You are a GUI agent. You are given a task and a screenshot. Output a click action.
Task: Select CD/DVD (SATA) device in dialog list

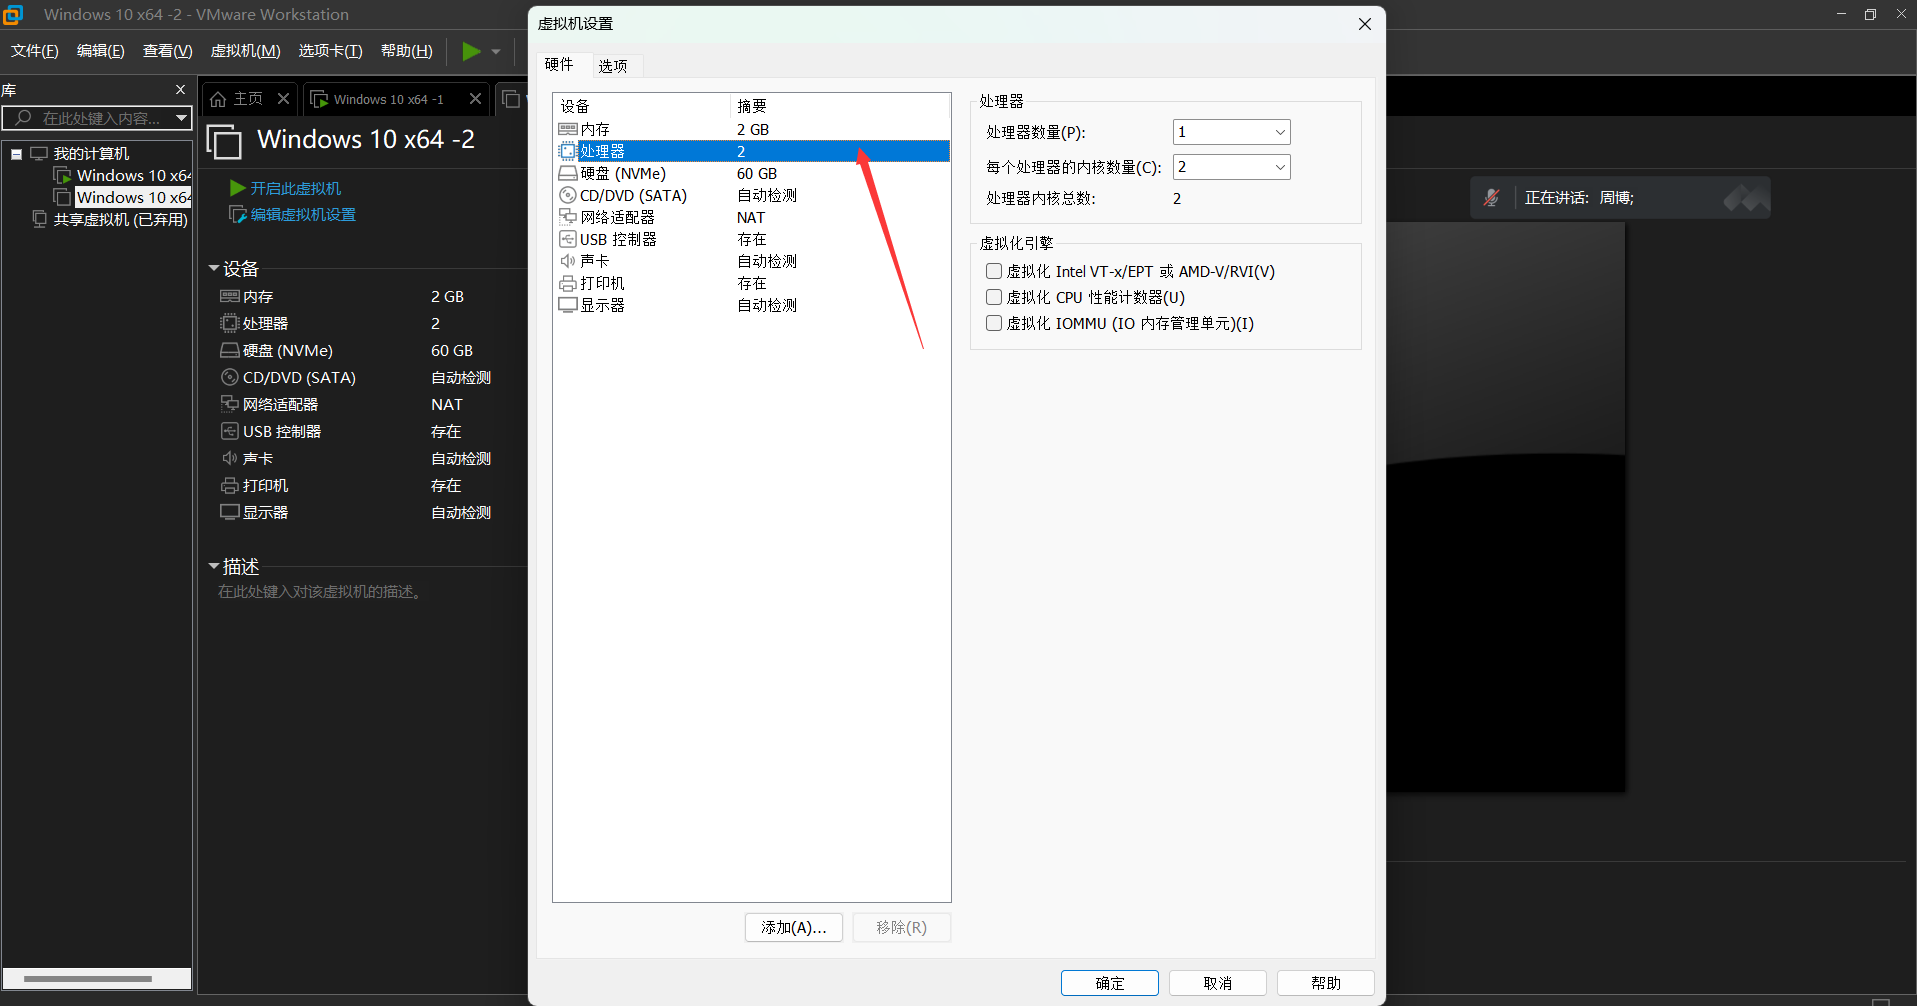[x=751, y=195]
